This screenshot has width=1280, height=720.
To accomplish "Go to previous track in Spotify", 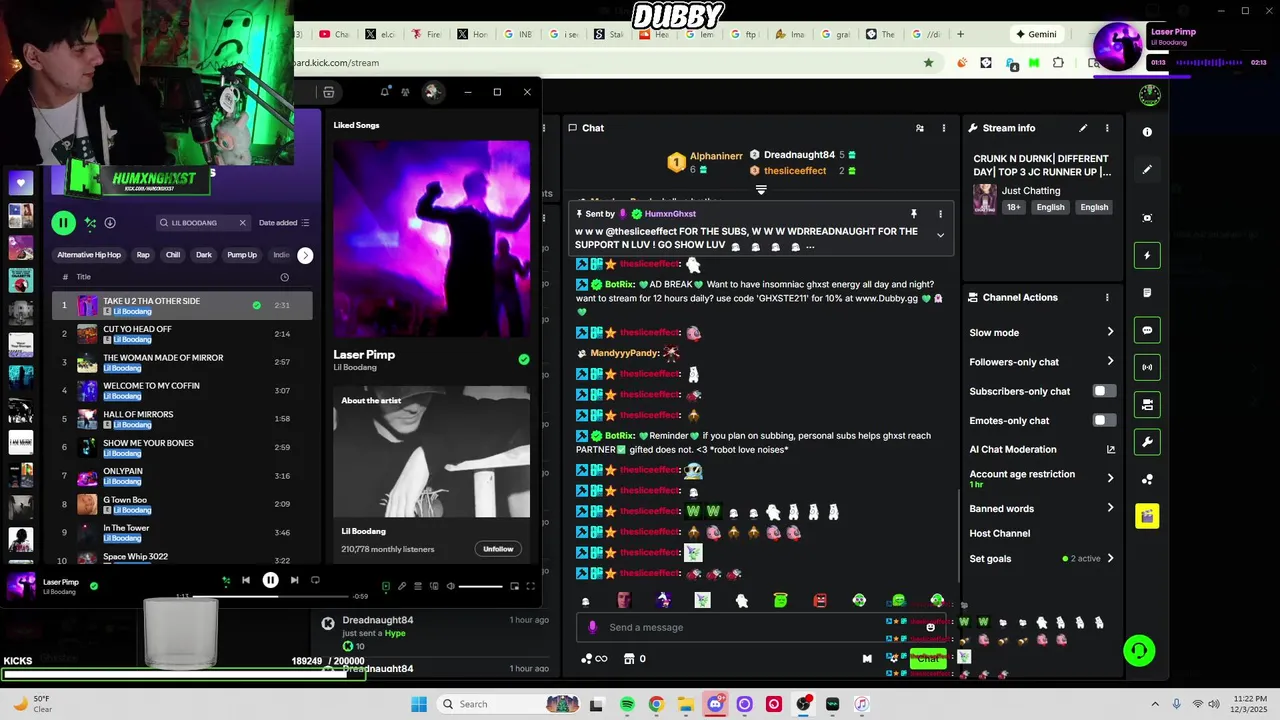I will pos(246,580).
